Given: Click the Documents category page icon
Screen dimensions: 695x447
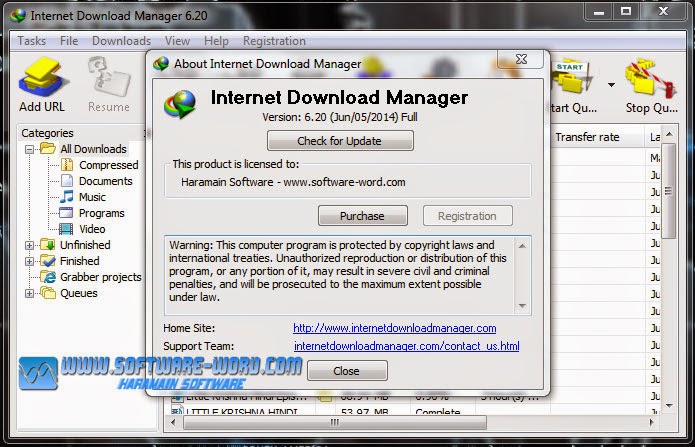Looking at the screenshot, I should coord(66,181).
